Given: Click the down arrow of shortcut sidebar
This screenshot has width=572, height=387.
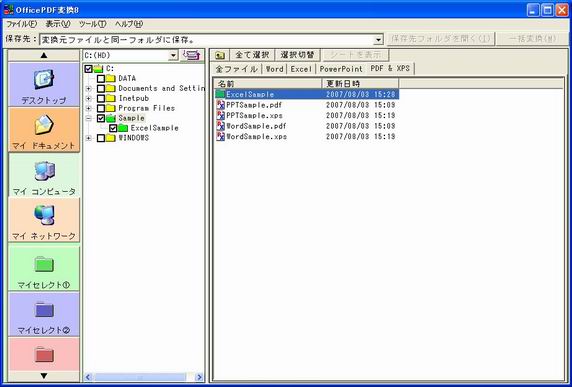Looking at the screenshot, I should click(x=44, y=376).
